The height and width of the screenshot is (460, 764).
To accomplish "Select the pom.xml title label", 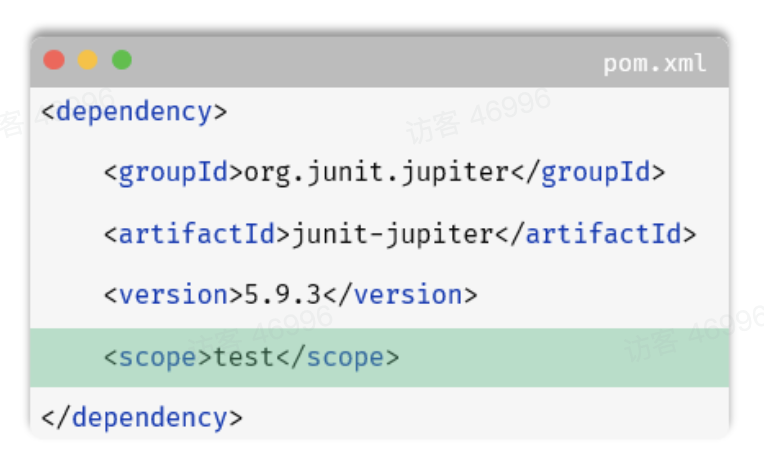I will [x=654, y=63].
